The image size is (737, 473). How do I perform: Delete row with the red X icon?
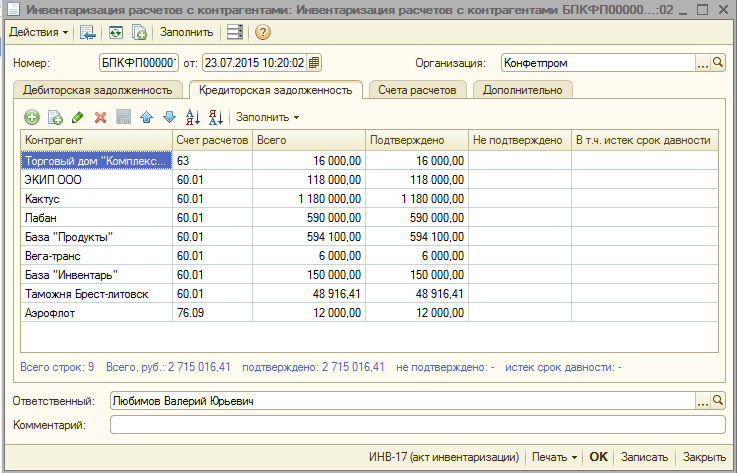100,117
